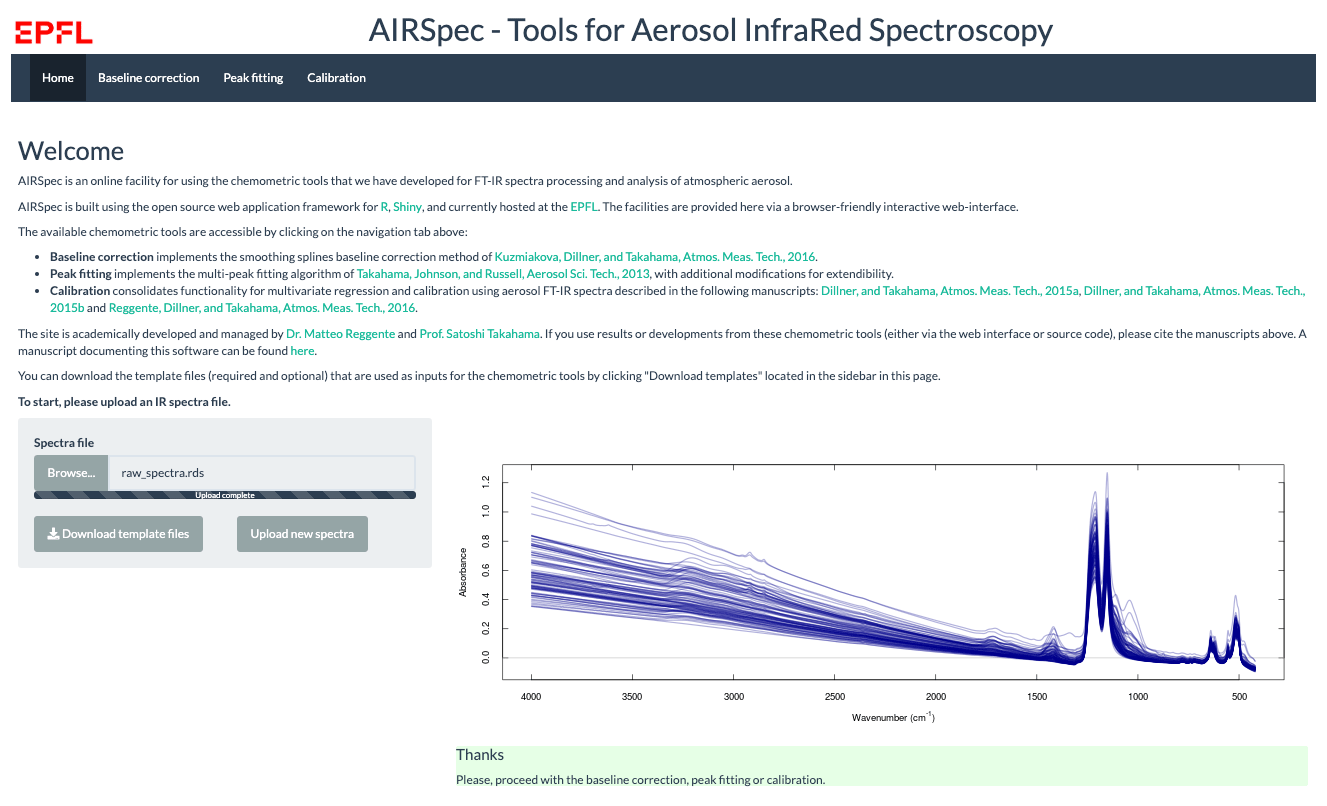1327x806 pixels.
Task: Open Takahama, Johnson, and Russell 2013 reference
Action: click(x=503, y=274)
